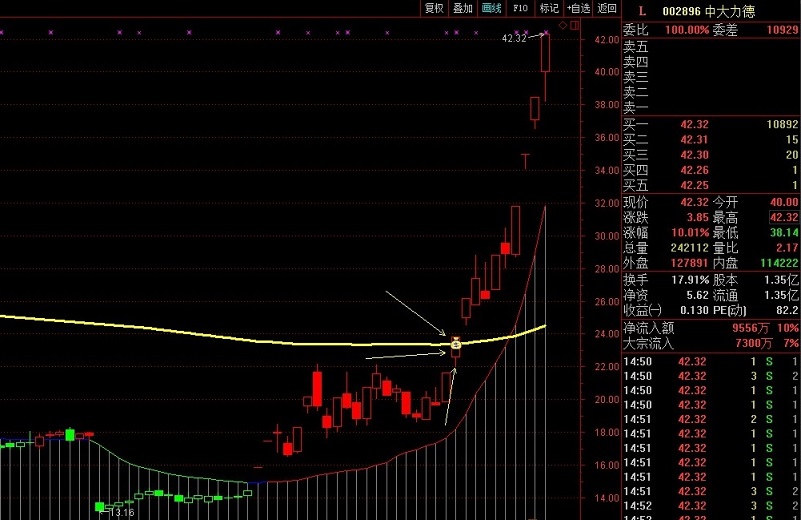Click the diamond icon above the price axis
This screenshot has width=801, height=520.
coord(563,25)
